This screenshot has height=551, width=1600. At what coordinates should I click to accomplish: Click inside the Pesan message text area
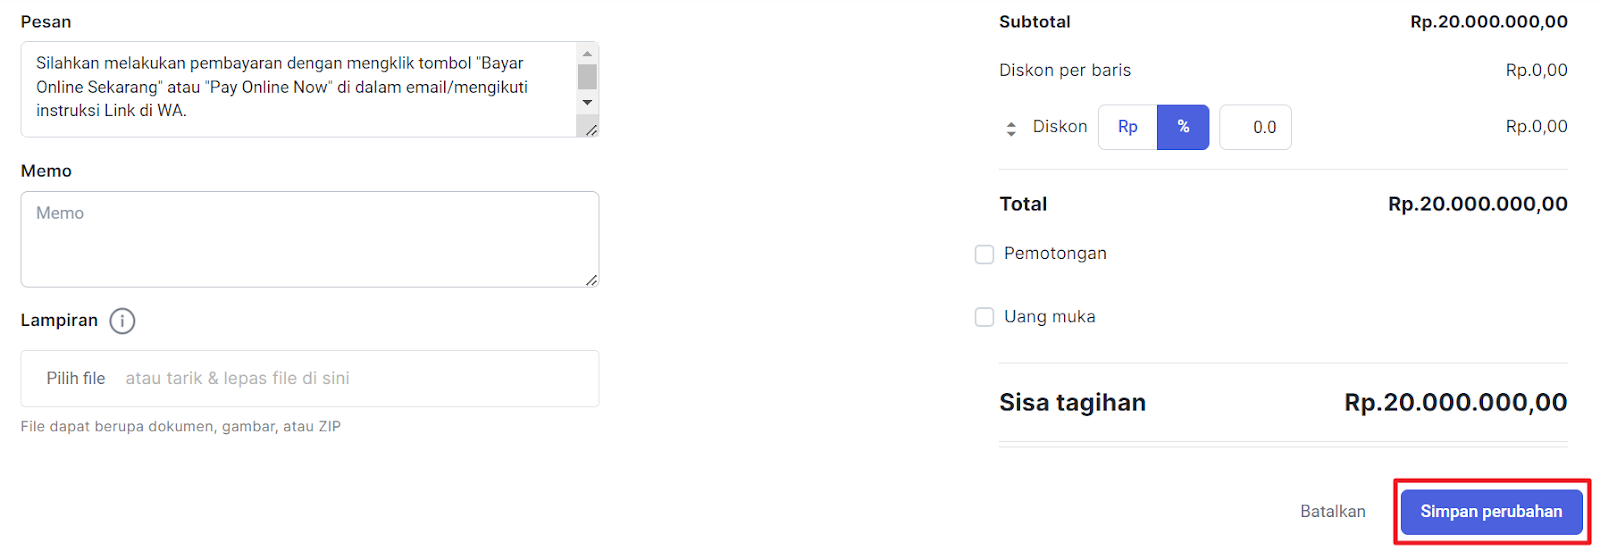(299, 89)
